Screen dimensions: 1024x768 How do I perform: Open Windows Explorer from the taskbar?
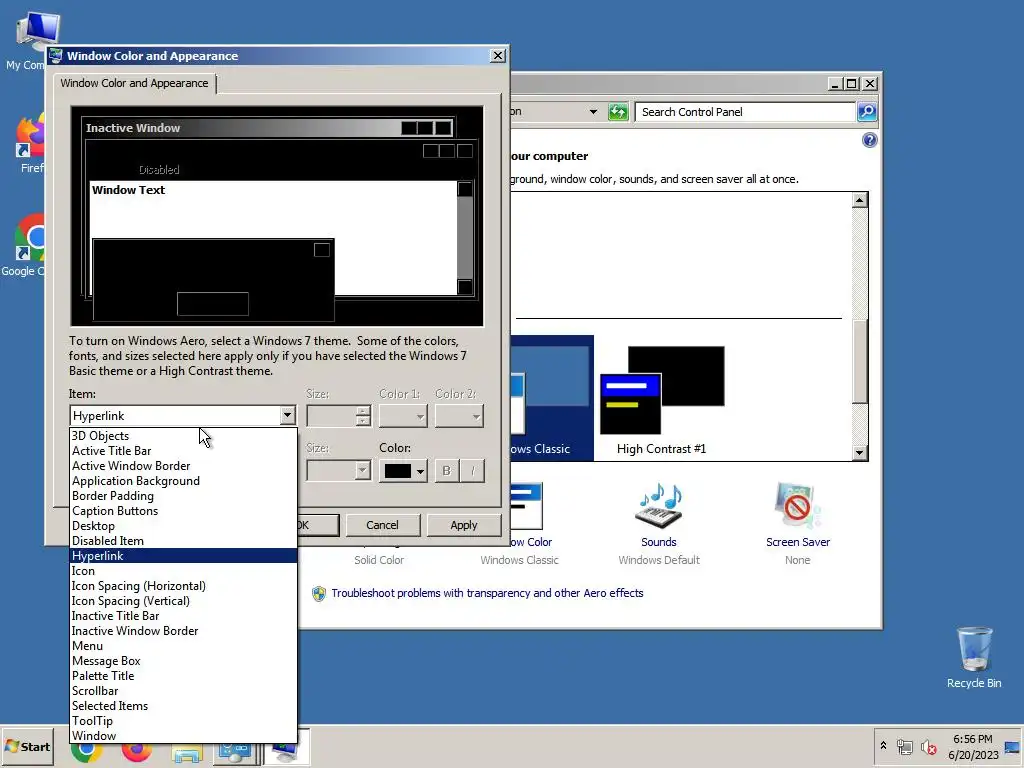tap(187, 752)
